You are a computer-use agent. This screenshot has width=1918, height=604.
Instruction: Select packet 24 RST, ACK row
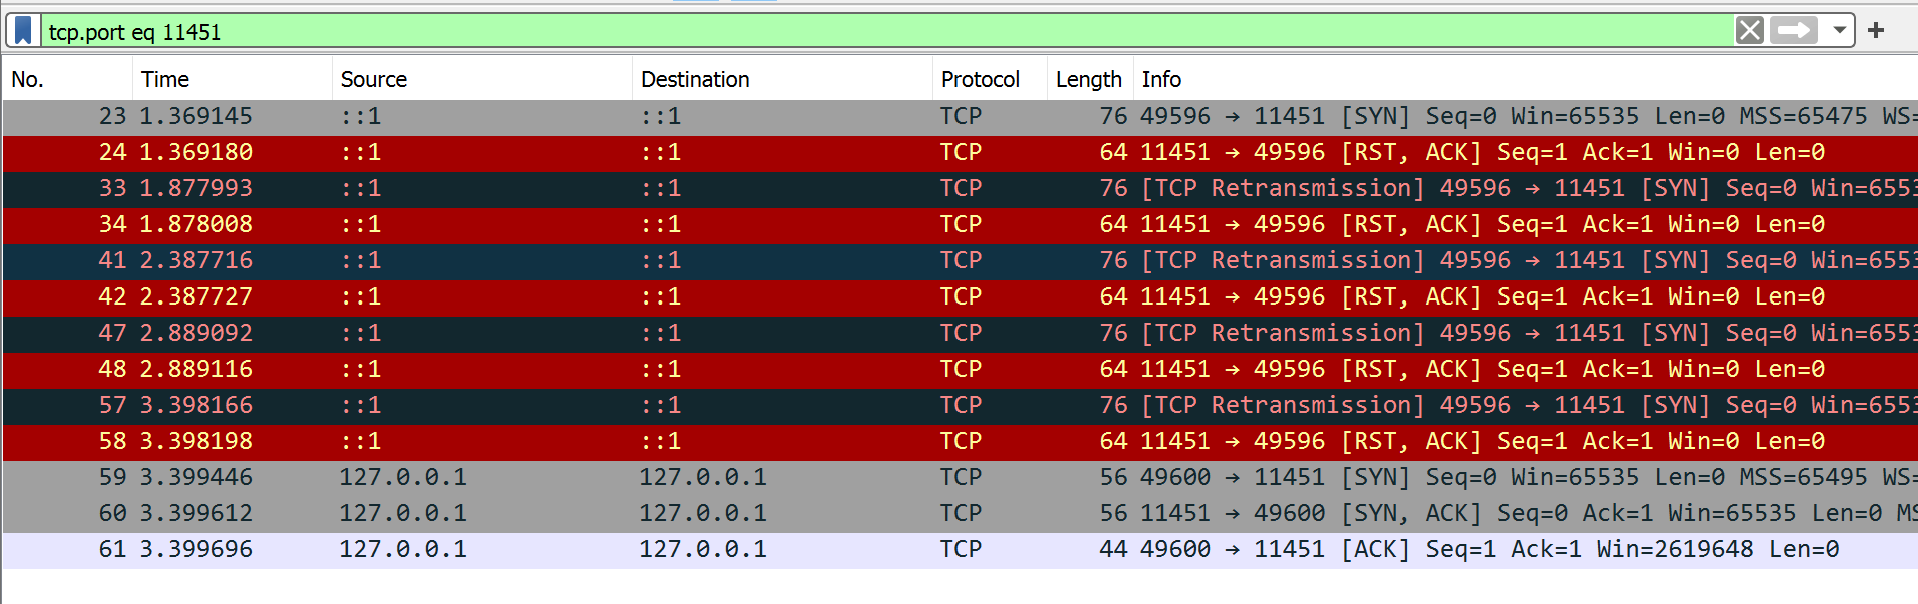[960, 153]
